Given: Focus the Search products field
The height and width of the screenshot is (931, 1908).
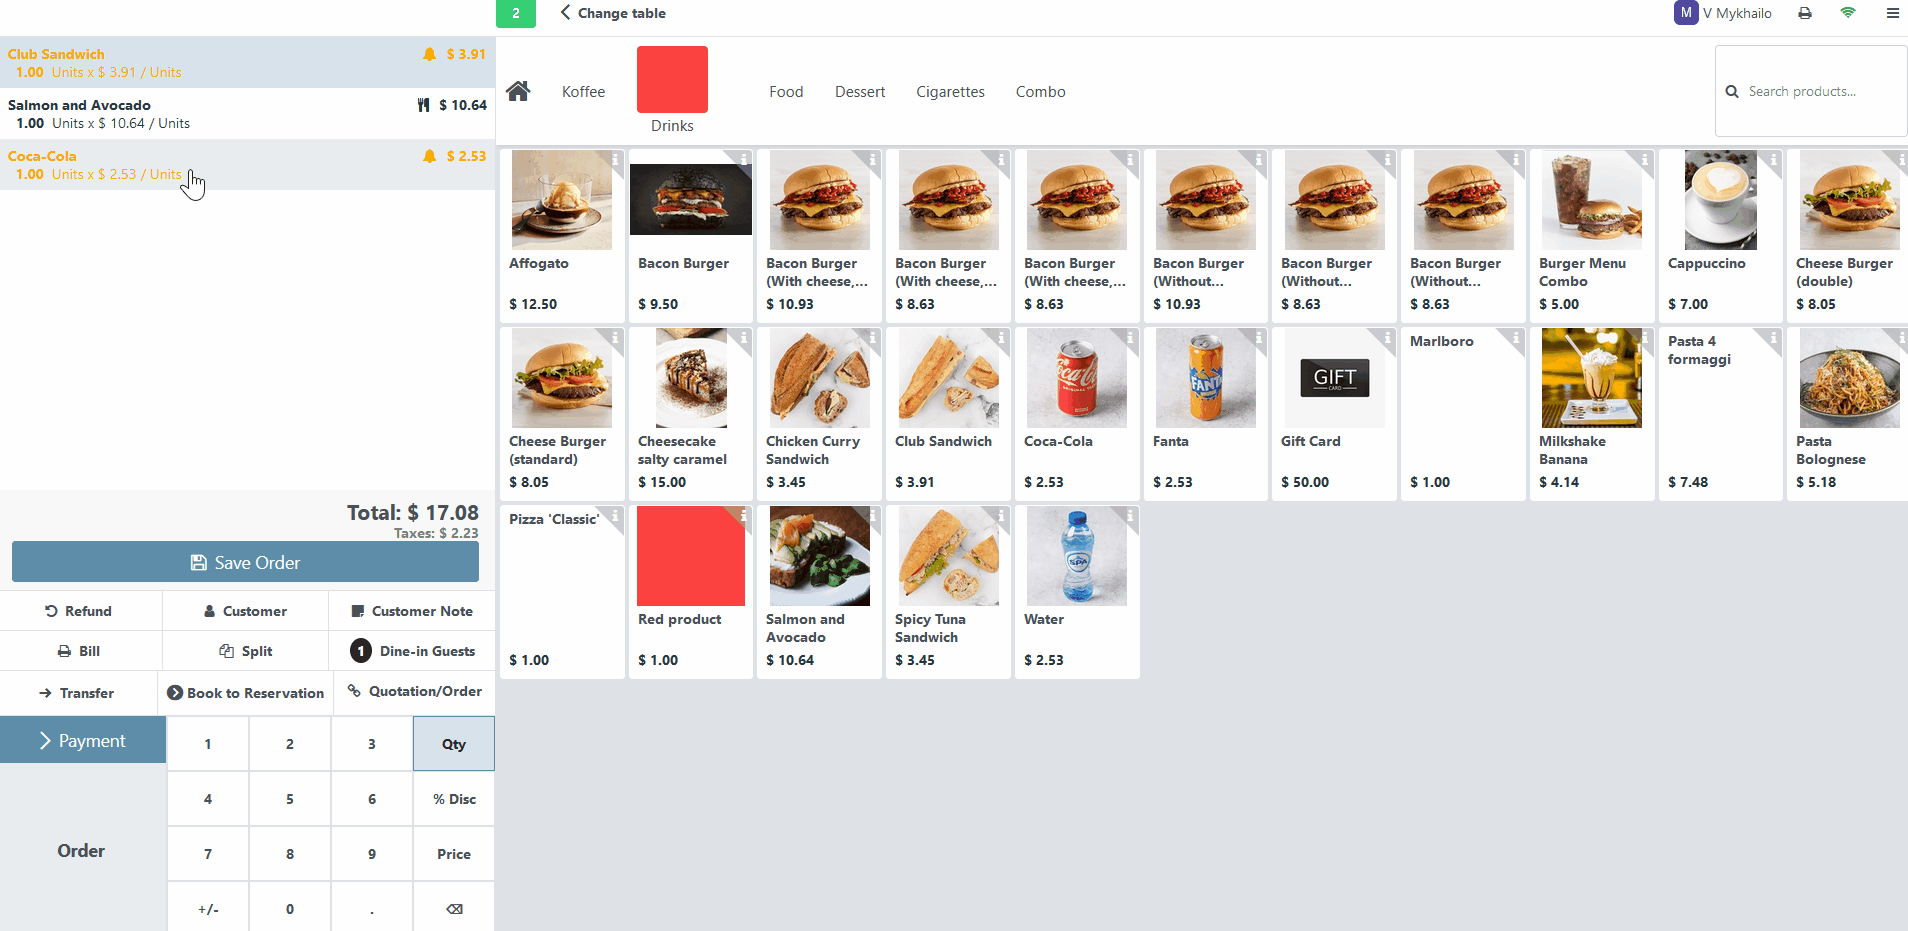Looking at the screenshot, I should point(1811,91).
